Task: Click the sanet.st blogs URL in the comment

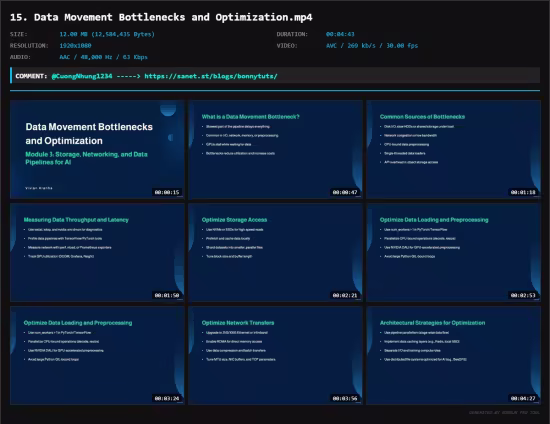Action: 211,76
